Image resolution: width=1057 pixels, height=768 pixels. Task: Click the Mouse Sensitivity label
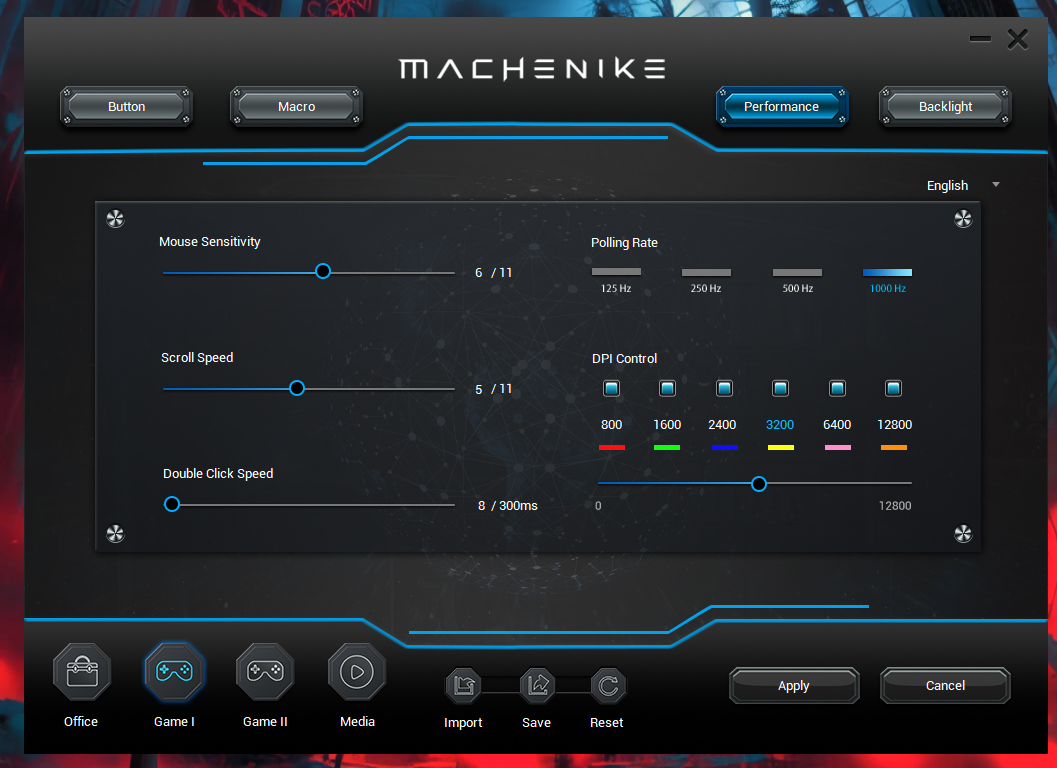coord(210,241)
